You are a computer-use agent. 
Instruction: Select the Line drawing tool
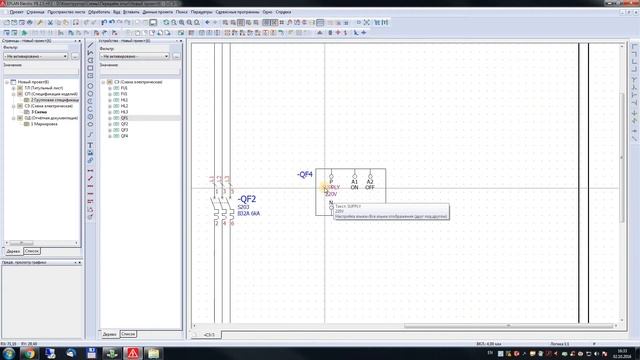(x=91, y=45)
